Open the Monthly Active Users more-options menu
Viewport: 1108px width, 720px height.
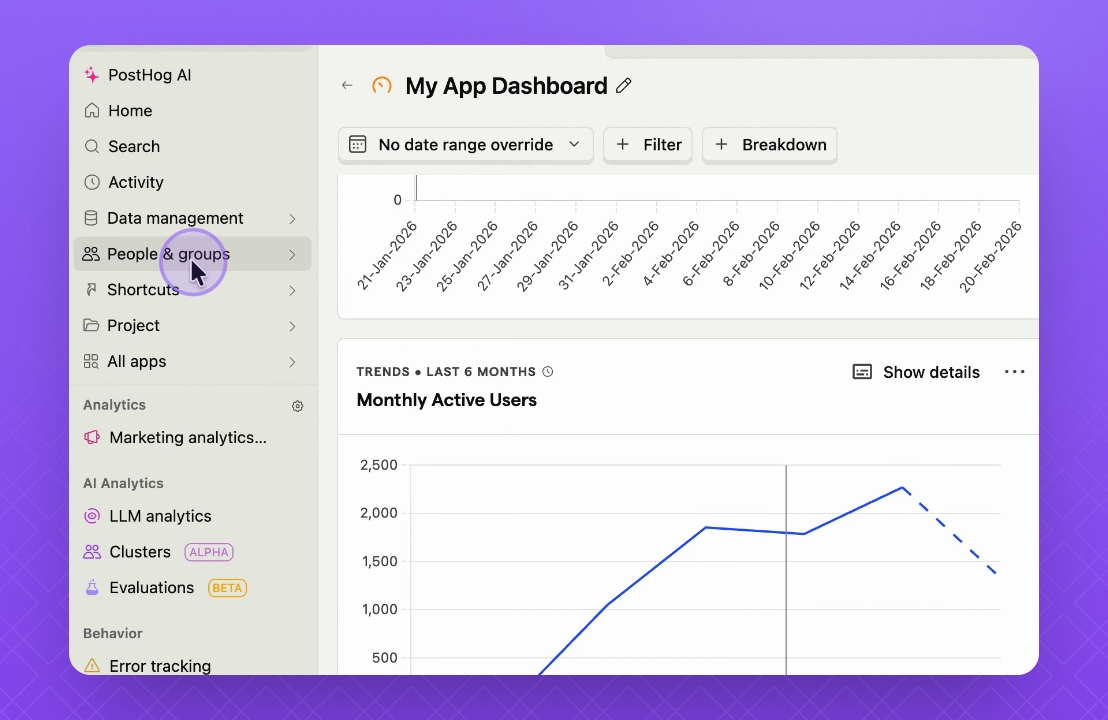tap(1015, 372)
